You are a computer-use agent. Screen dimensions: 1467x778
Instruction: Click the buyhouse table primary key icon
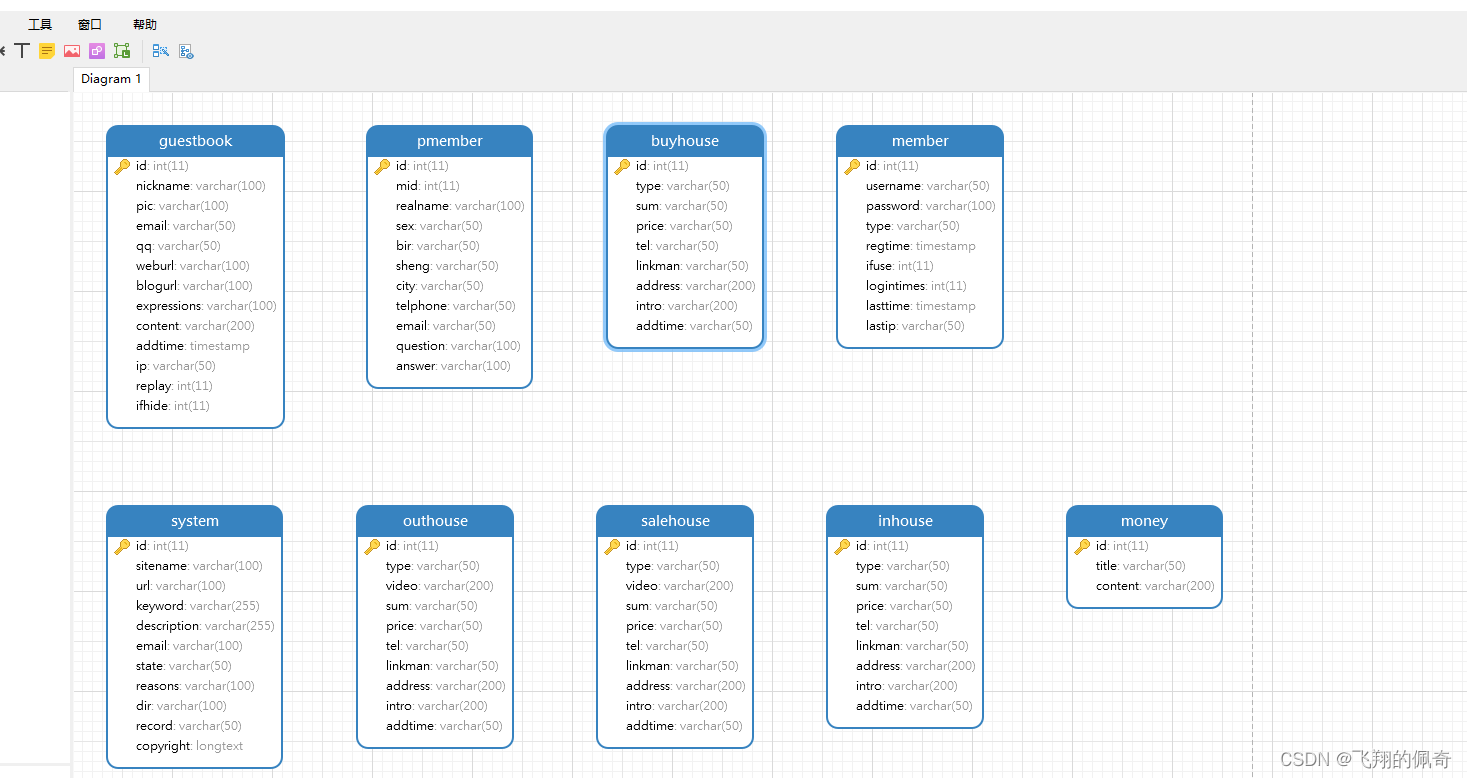[622, 167]
